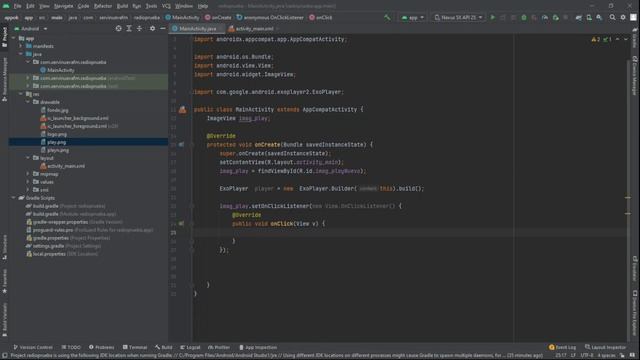640x360 pixels.
Task: Open IDE settings gear in main toolbar
Action: [x=623, y=18]
